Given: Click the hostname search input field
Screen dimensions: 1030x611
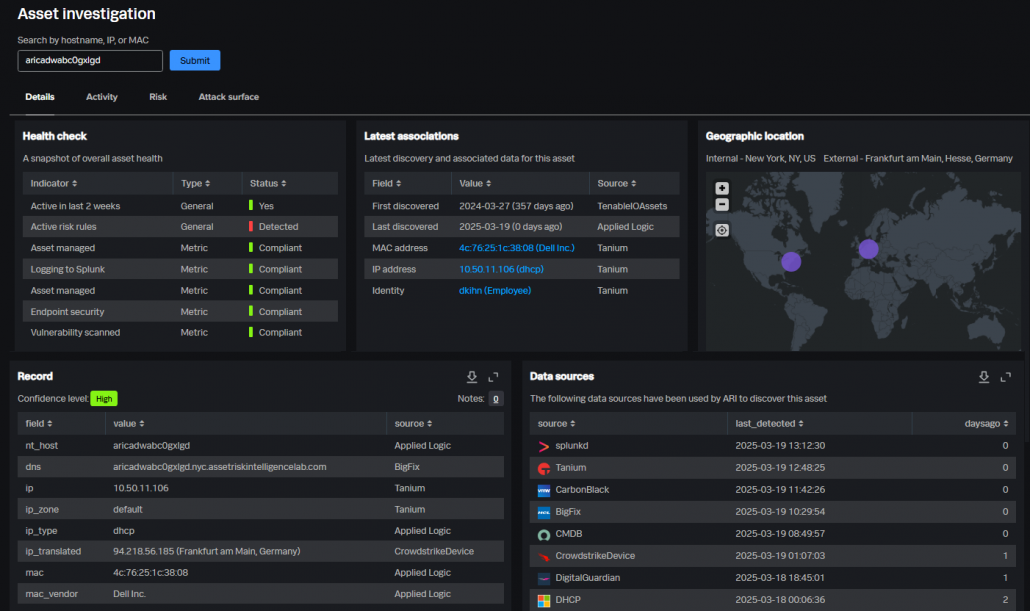Looking at the screenshot, I should pyautogui.click(x=89, y=60).
